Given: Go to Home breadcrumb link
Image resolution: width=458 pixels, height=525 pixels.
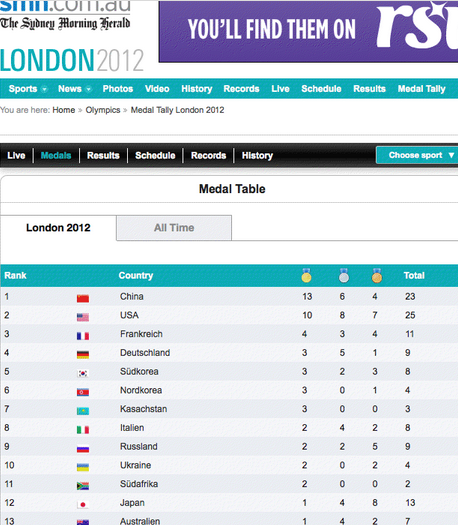Looking at the screenshot, I should tap(64, 110).
